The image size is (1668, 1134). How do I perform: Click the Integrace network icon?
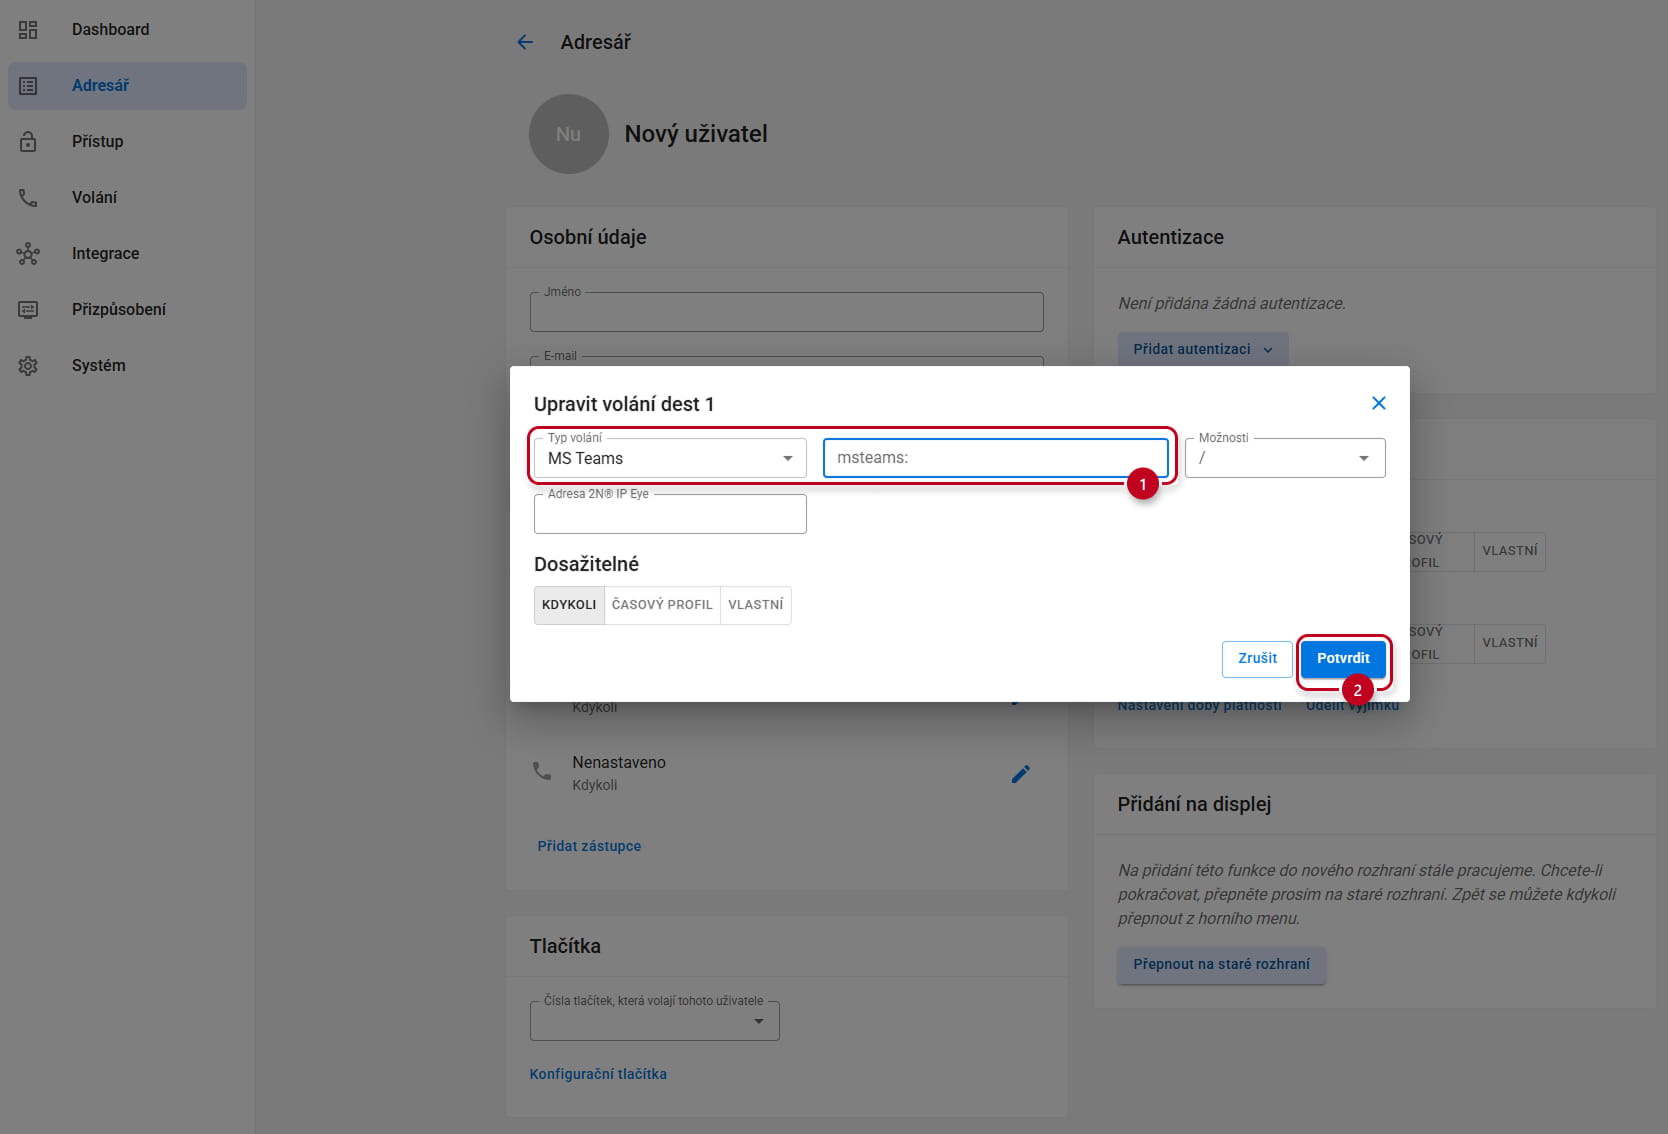pyautogui.click(x=28, y=254)
